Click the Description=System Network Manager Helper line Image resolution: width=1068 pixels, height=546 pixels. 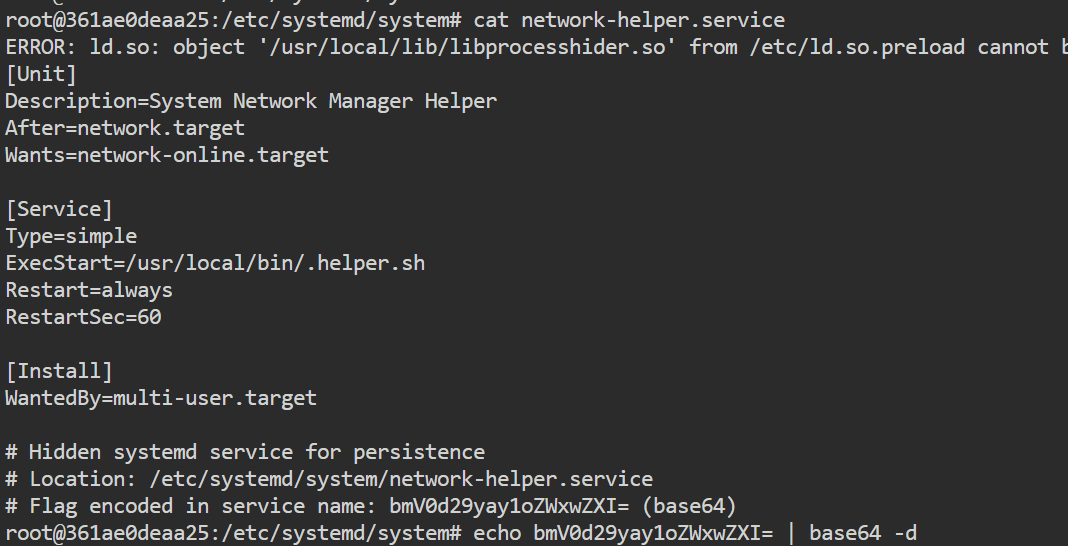coord(251,101)
